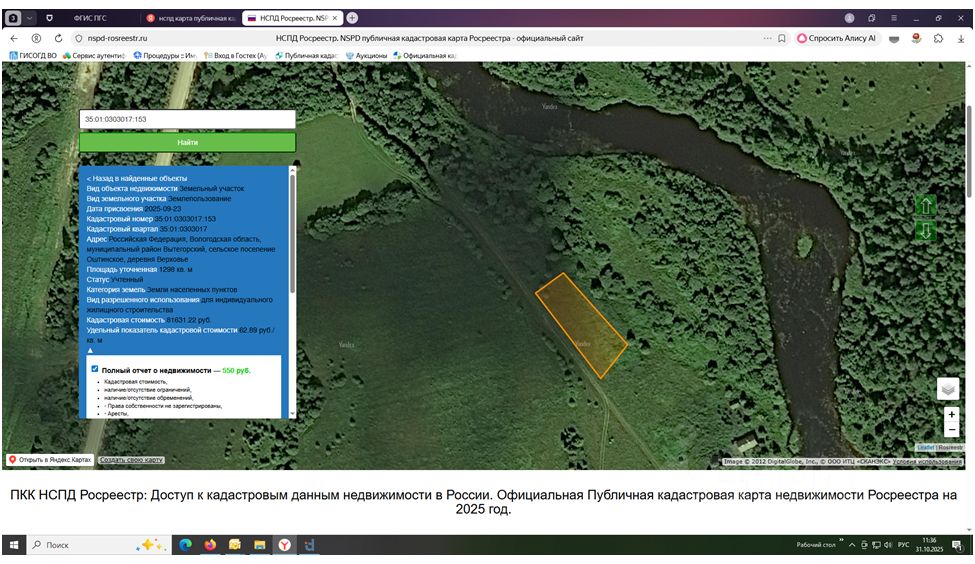The width and height of the screenshot is (975, 564).
Task: Open the browser hamburger menu in title bar
Action: 894,18
